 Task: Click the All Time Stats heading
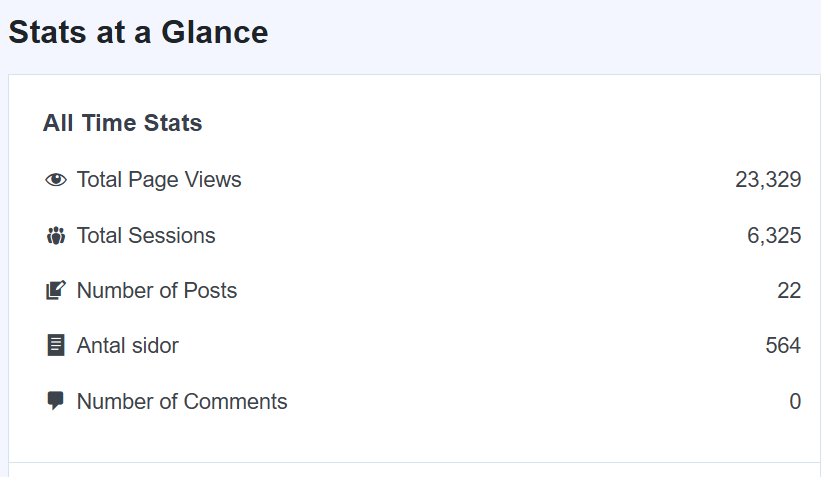(x=123, y=123)
